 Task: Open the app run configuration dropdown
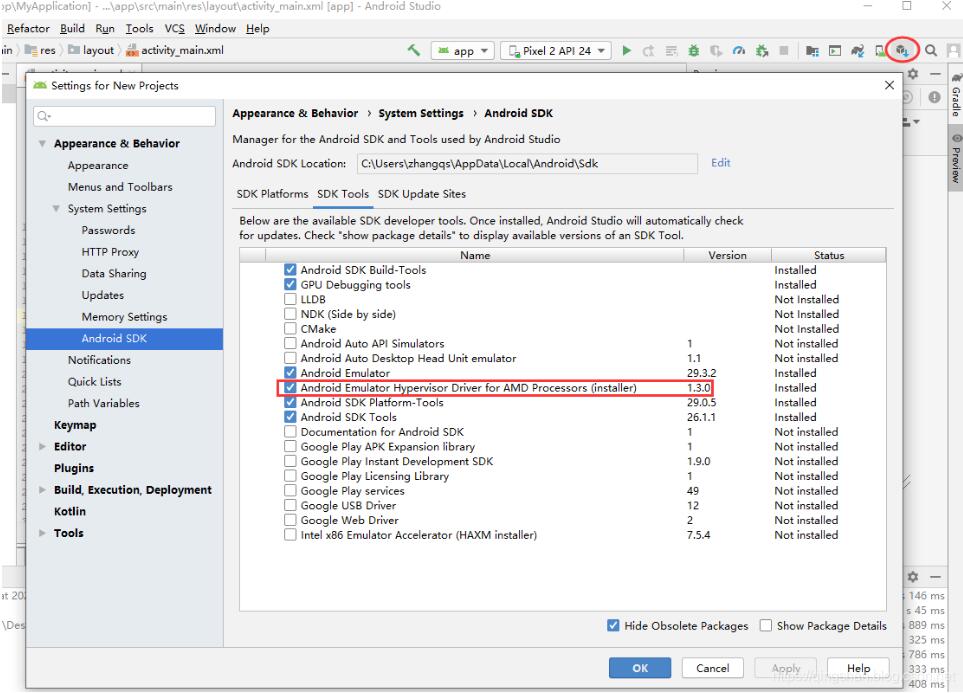click(x=464, y=50)
